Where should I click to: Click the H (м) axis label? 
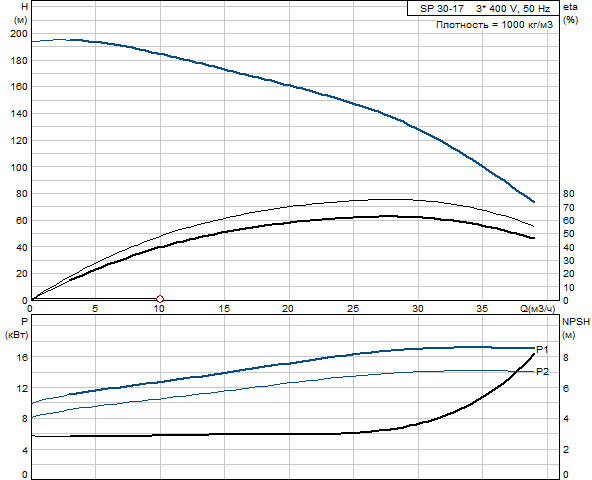(22, 13)
